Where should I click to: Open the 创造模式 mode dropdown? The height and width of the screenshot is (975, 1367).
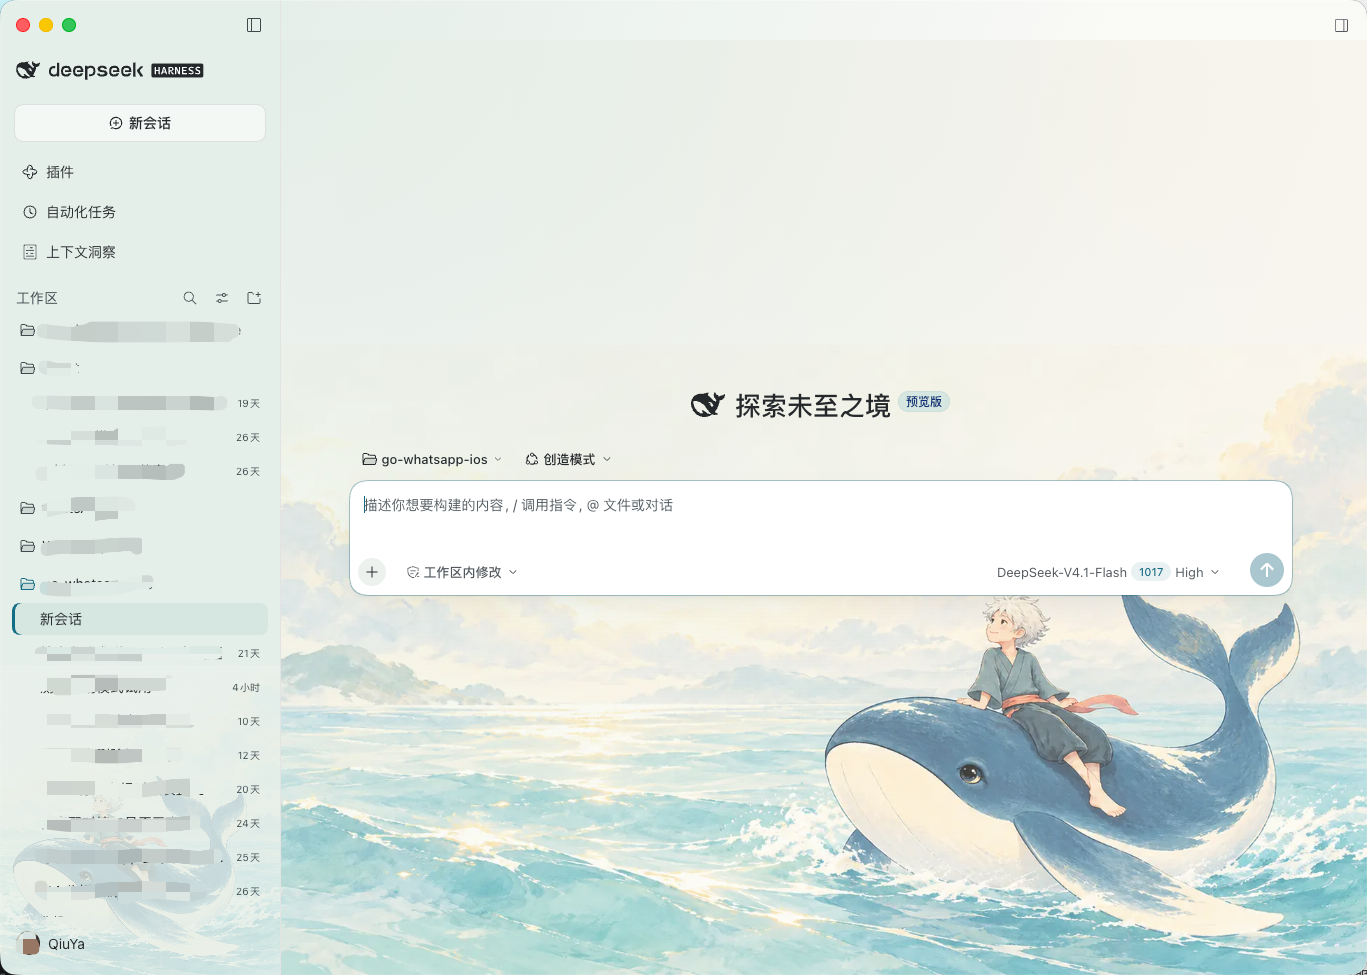point(568,460)
